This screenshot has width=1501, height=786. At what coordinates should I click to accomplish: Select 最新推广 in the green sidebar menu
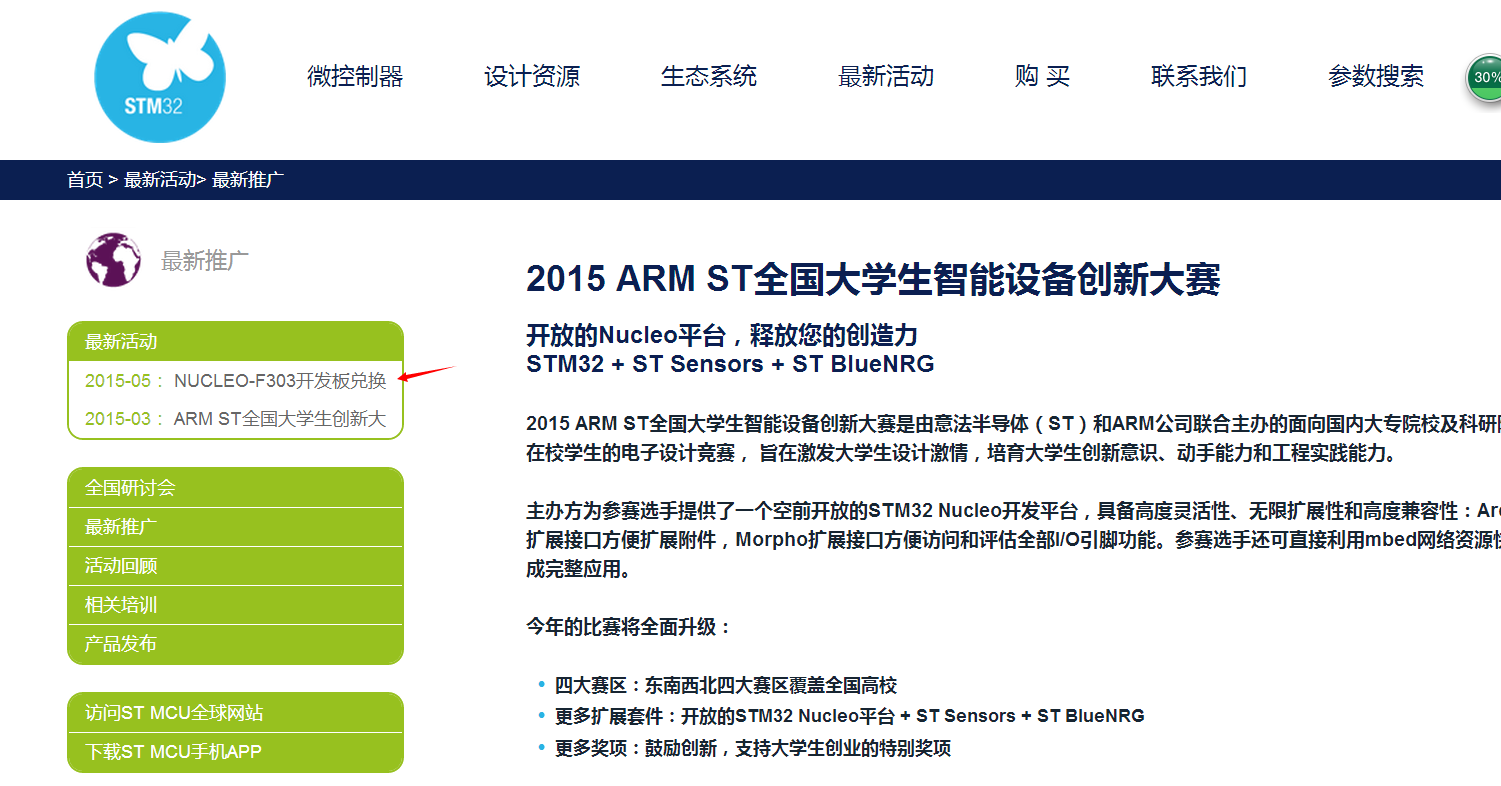click(x=235, y=527)
